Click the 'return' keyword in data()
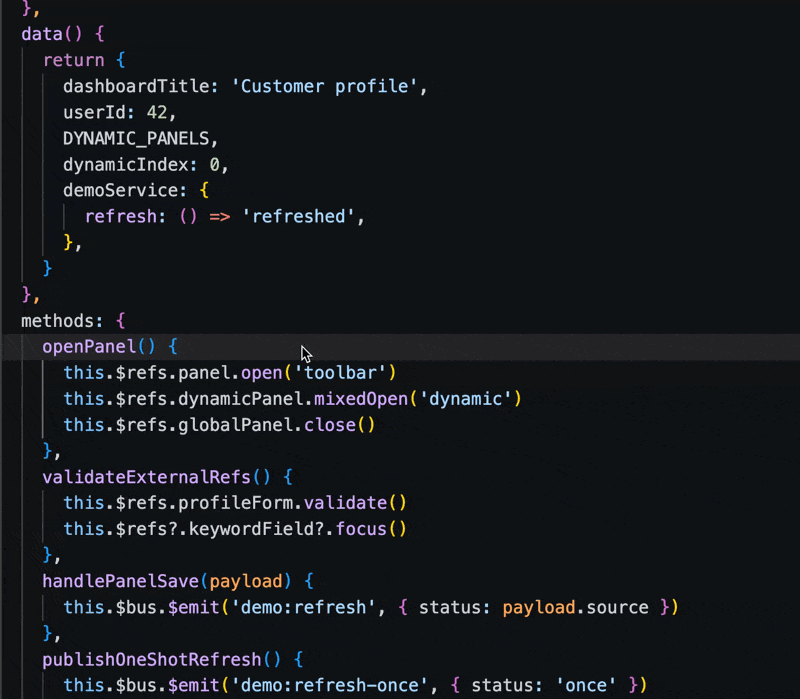 [x=73, y=60]
